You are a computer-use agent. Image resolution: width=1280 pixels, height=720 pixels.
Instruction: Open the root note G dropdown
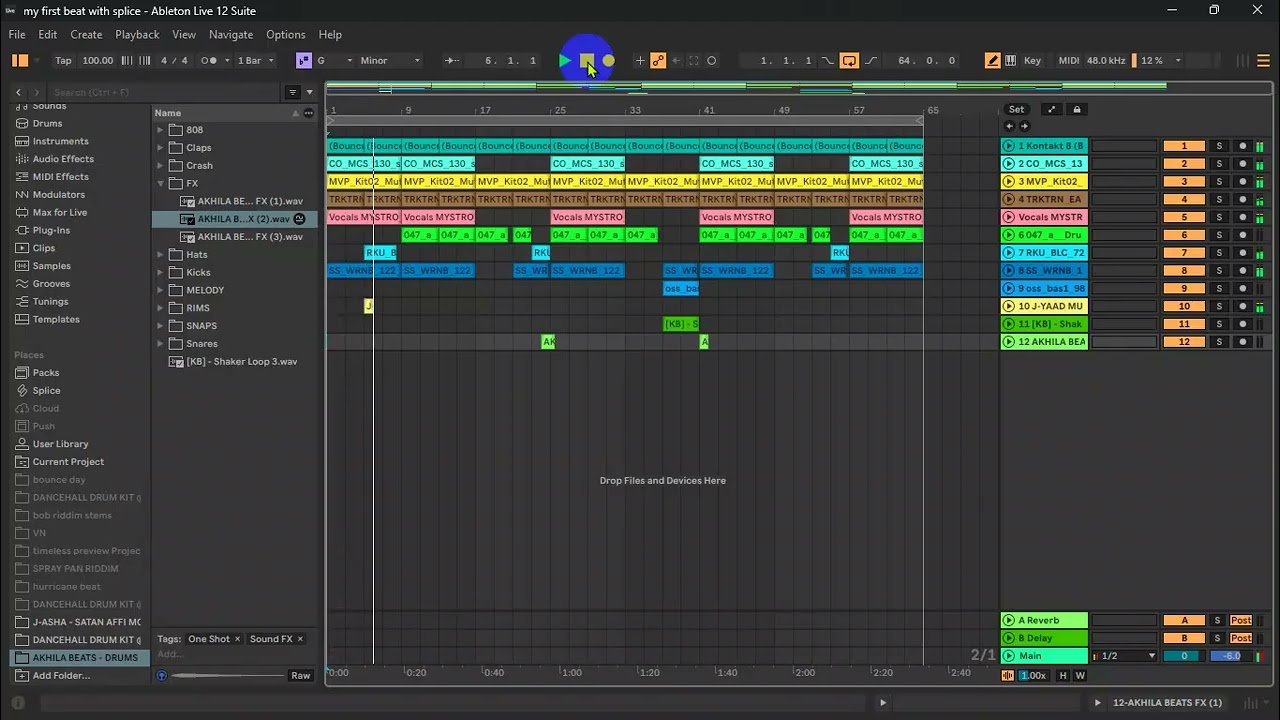coord(334,61)
